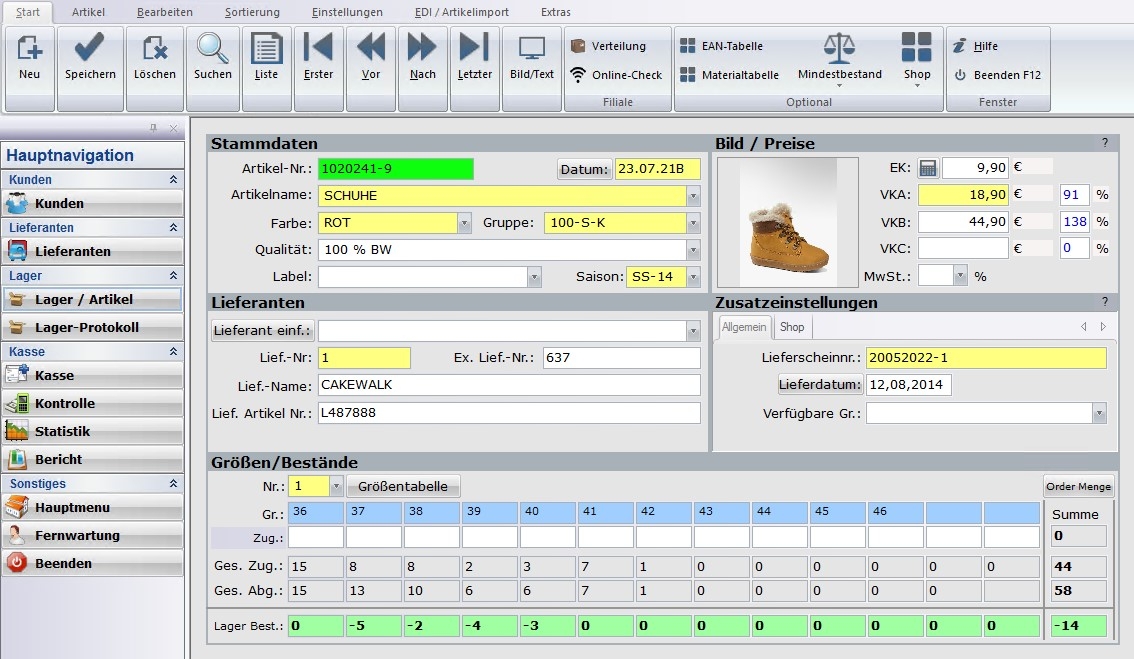Collapse the Kunden navigation section
This screenshot has height=659, width=1134.
coord(173,180)
